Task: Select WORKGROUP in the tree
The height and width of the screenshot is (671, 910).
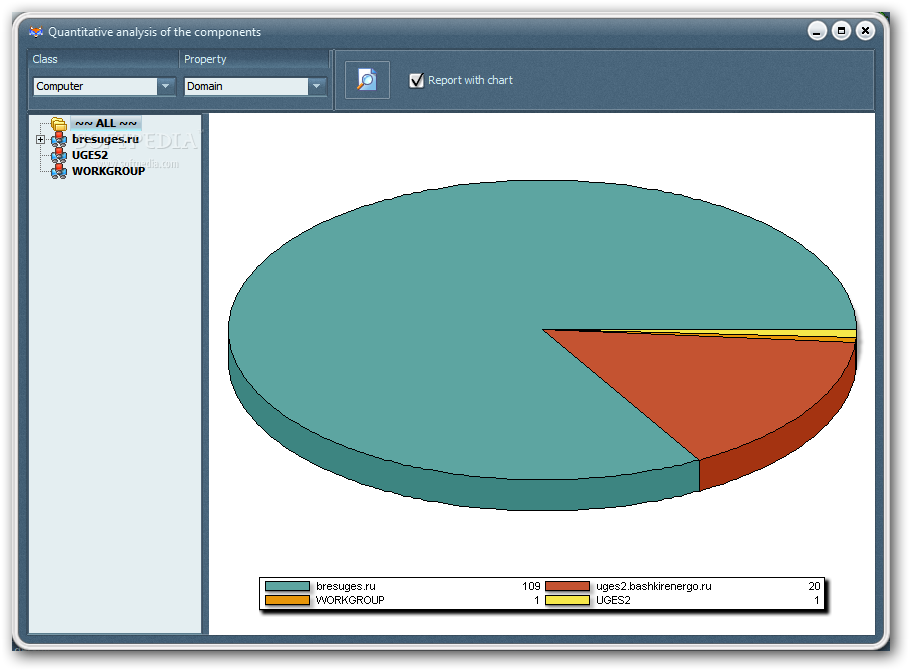Action: [109, 171]
